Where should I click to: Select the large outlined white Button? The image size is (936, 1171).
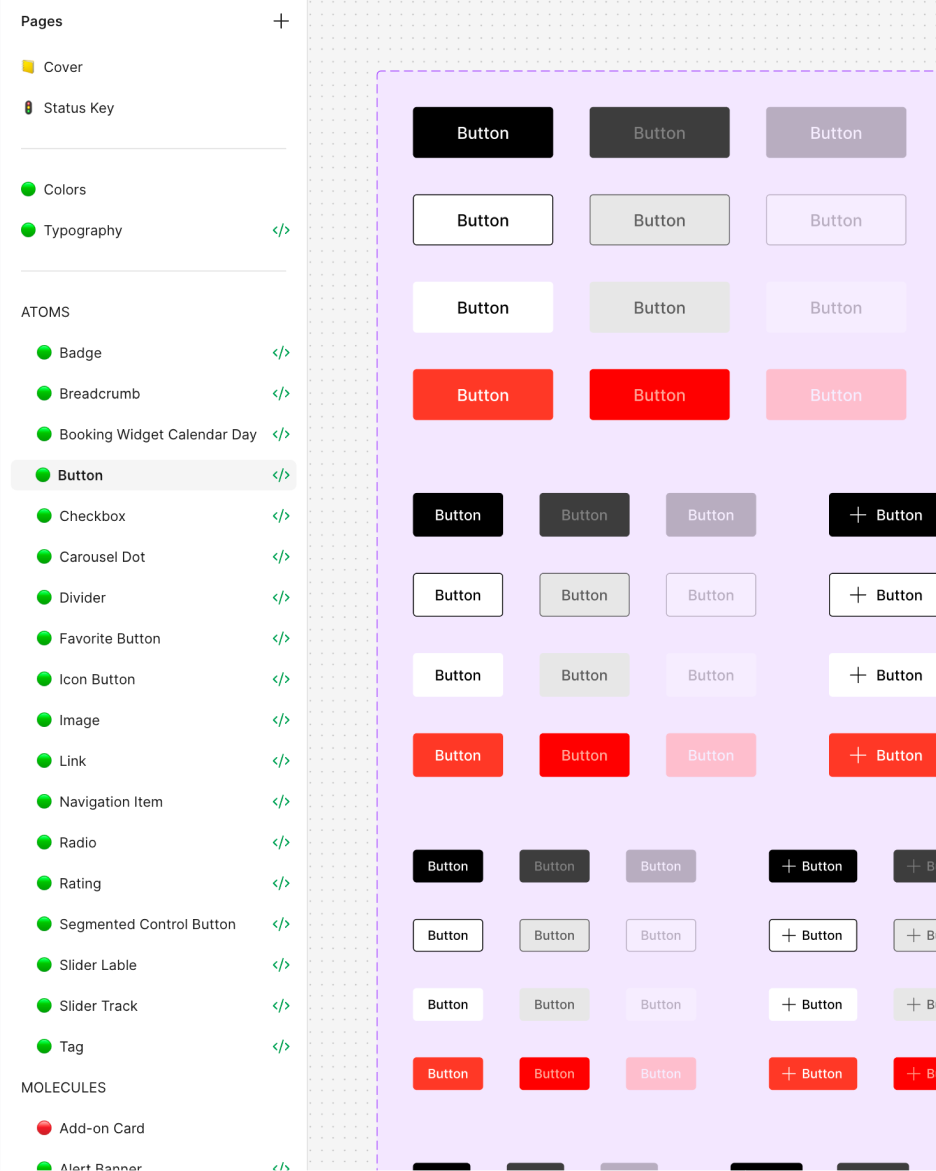tap(483, 220)
